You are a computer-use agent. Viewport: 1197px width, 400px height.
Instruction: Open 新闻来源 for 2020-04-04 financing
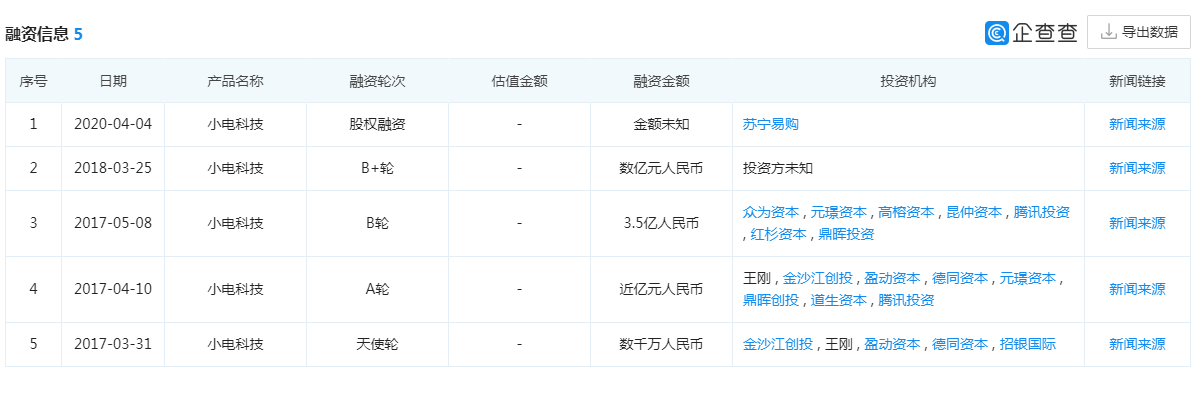[1137, 125]
